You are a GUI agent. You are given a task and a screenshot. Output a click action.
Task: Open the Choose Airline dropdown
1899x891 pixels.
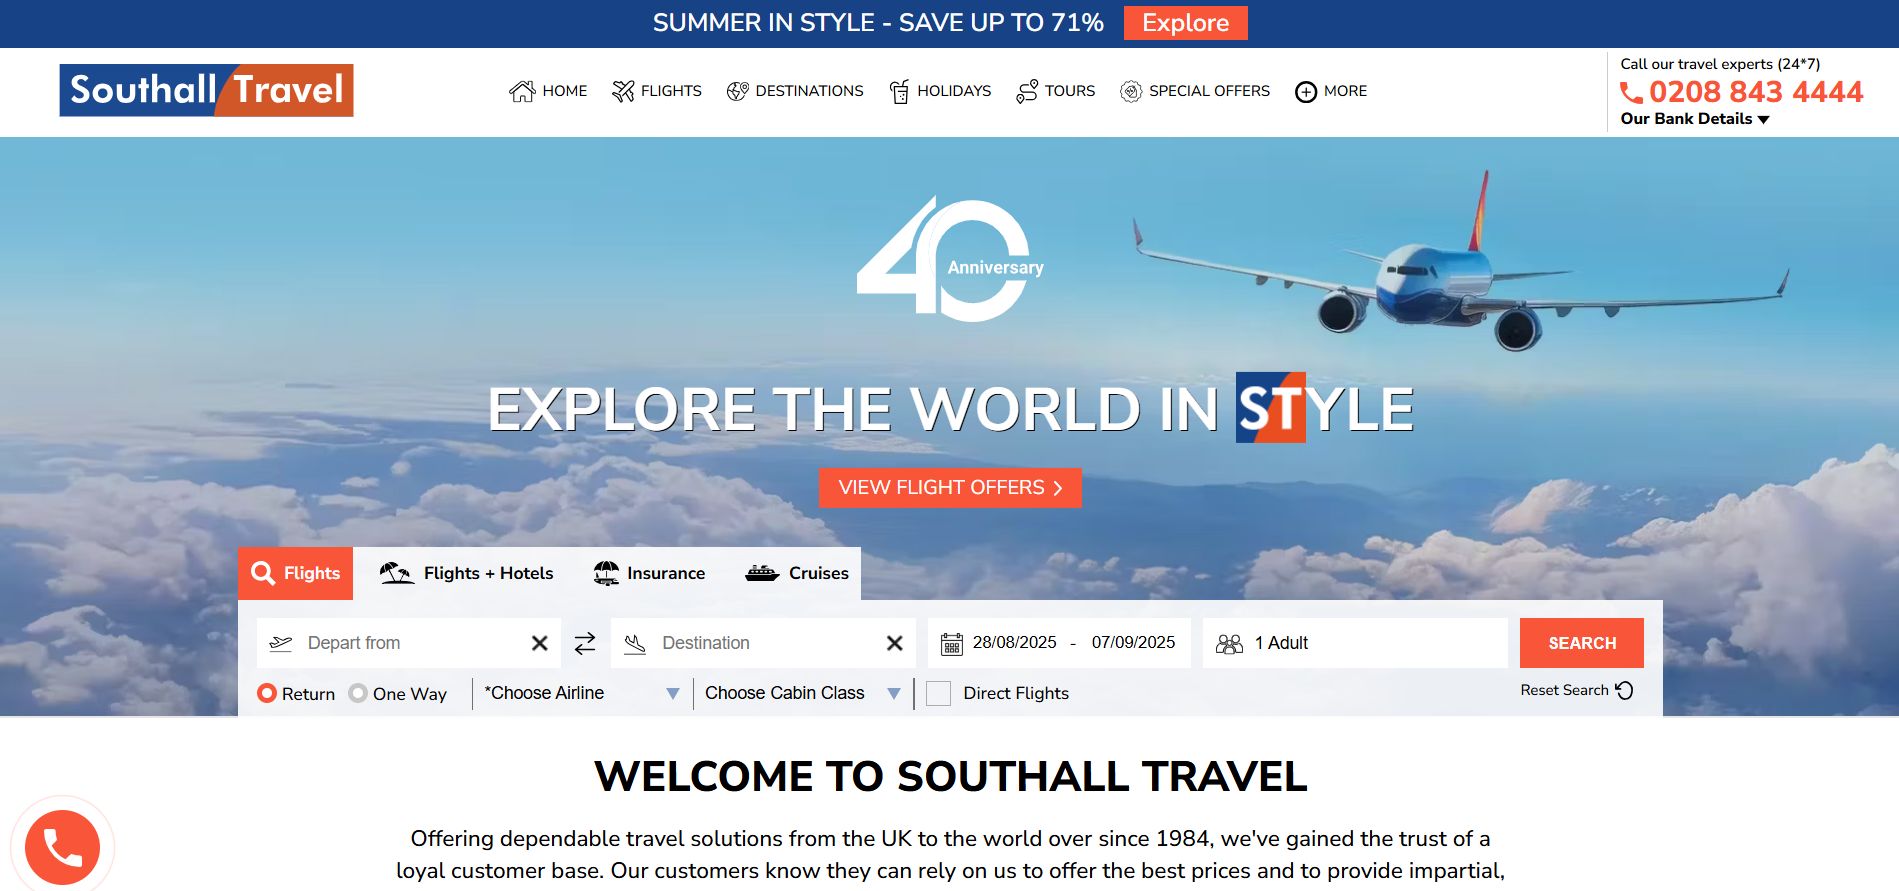(582, 693)
